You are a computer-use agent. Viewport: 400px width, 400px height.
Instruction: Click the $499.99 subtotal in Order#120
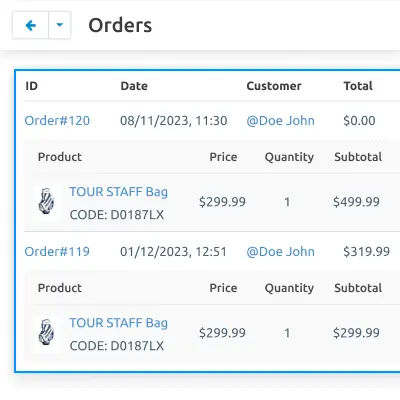click(x=356, y=202)
